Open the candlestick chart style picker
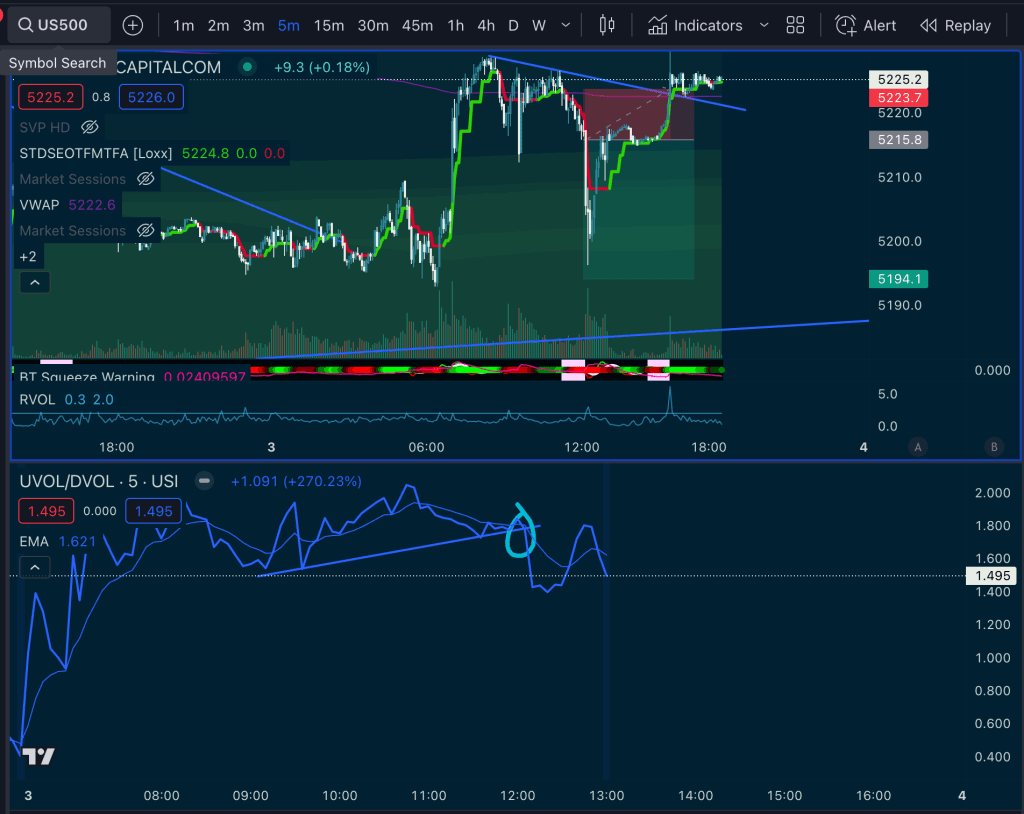The height and width of the screenshot is (814, 1024). 606,25
